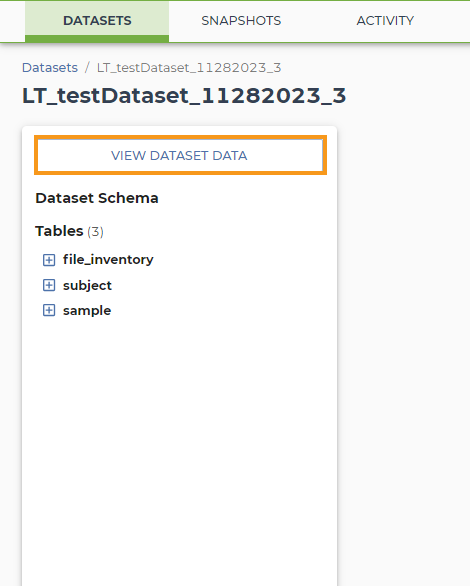Click the Dataset Schema heading

pos(97,198)
